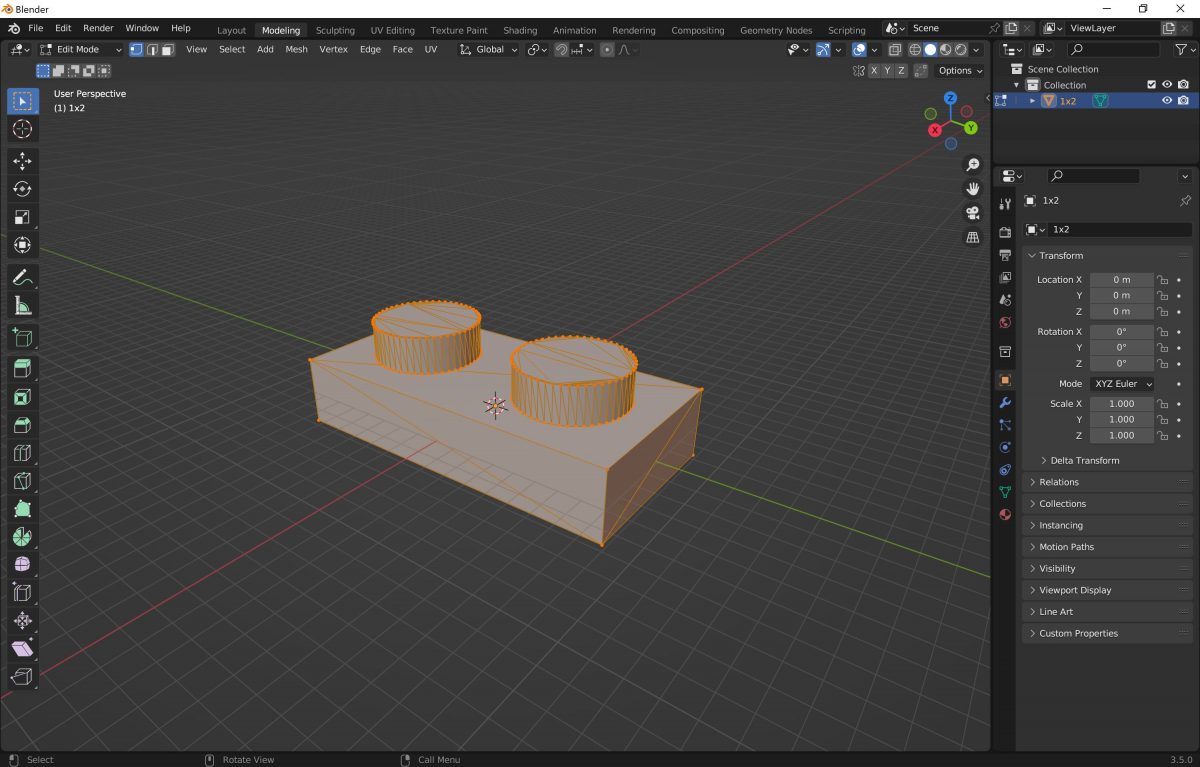Click the properties editor search field
The width and height of the screenshot is (1200, 767).
click(1093, 175)
